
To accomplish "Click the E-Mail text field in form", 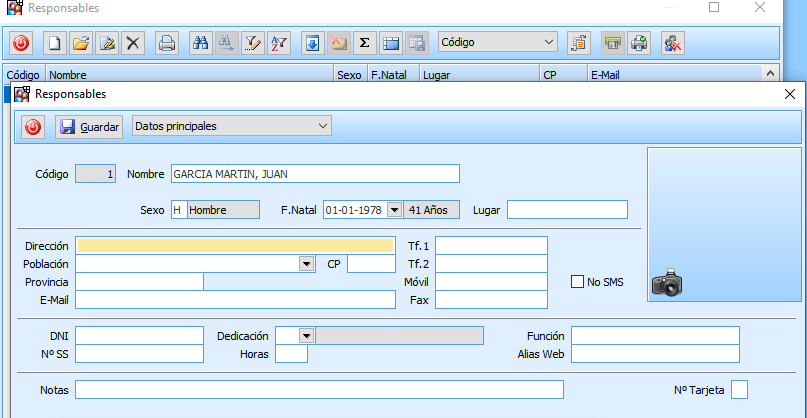I will [x=235, y=300].
